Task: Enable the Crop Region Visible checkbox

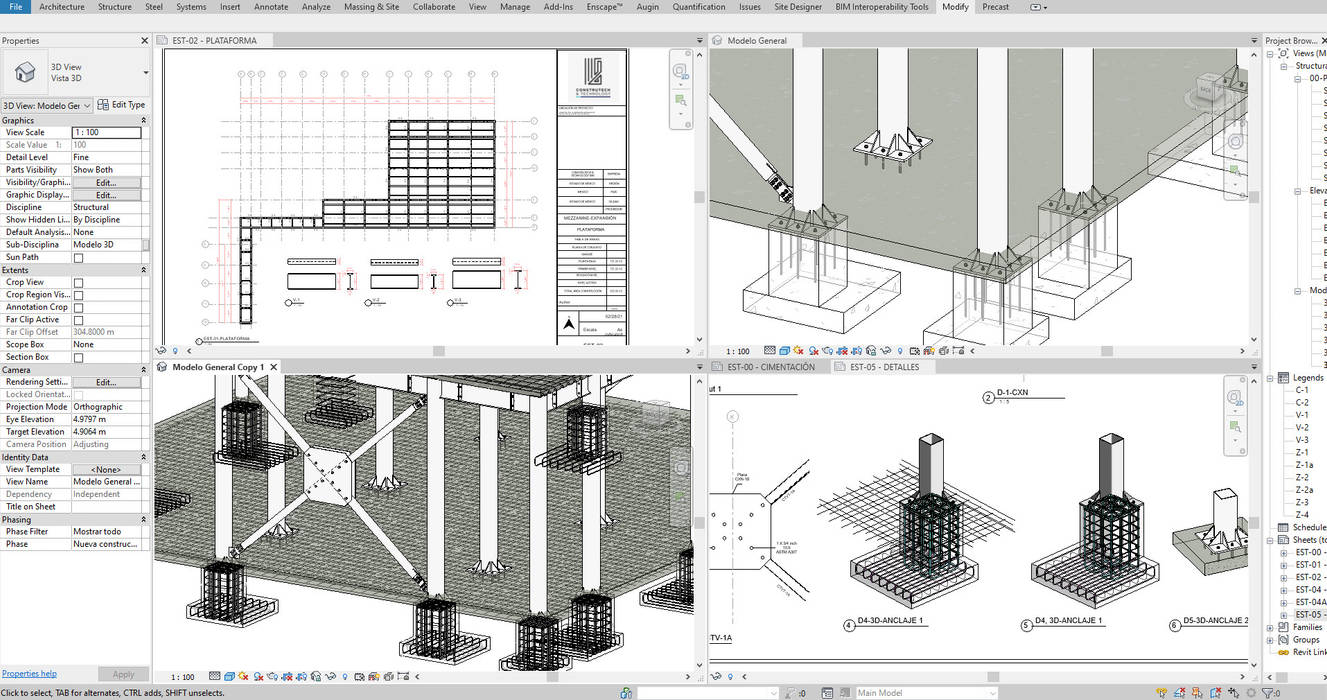Action: [x=79, y=295]
